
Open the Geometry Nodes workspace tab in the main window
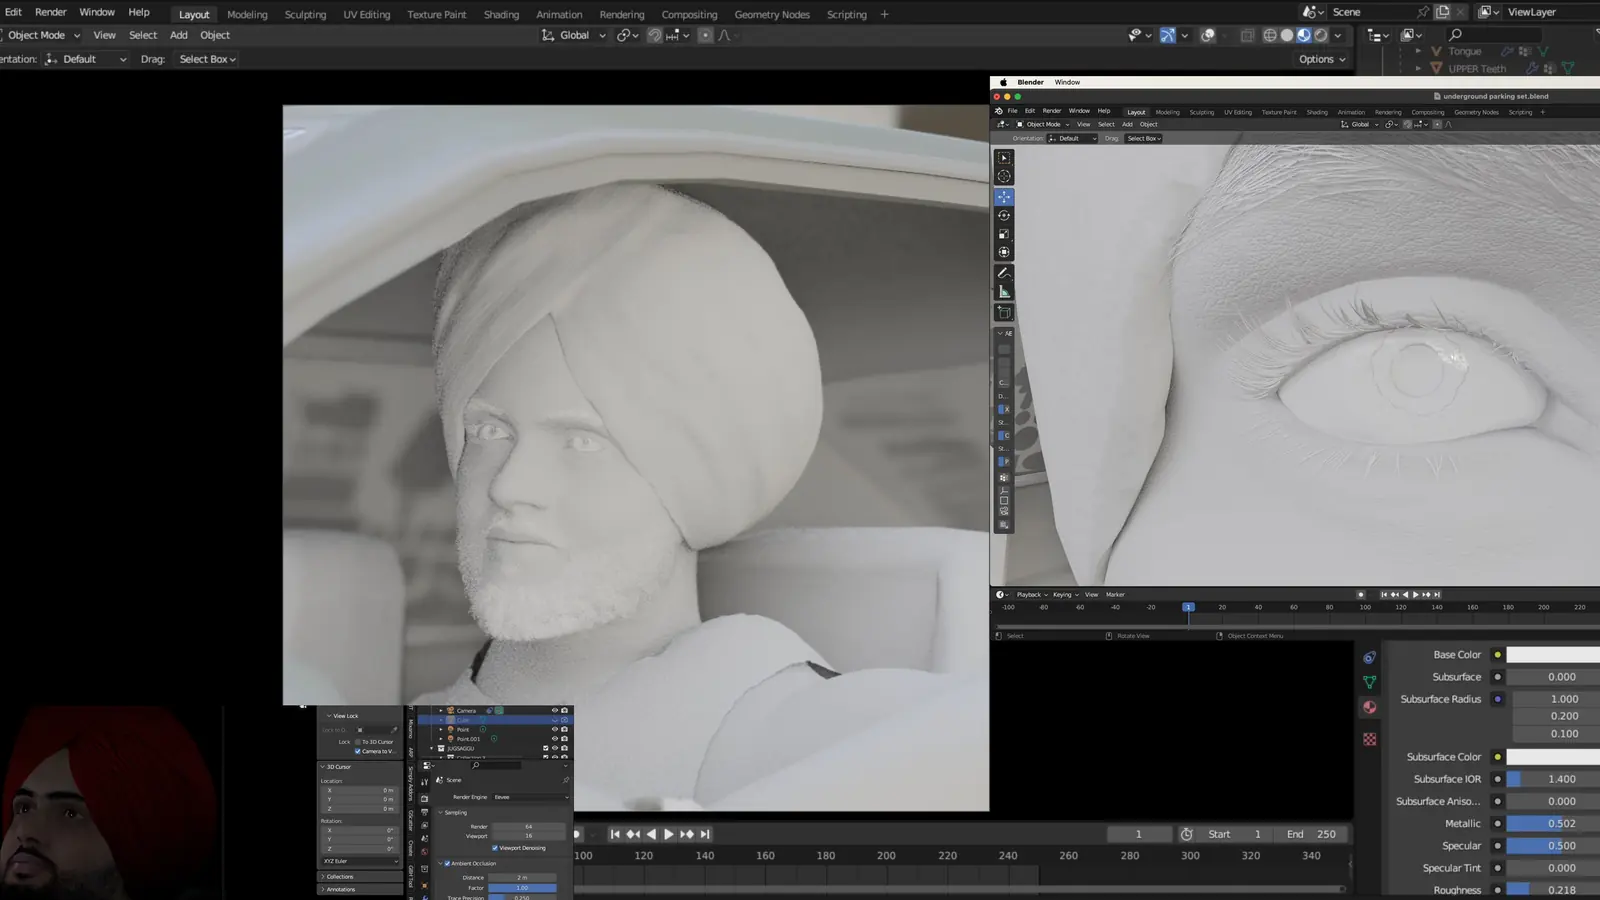pyautogui.click(x=772, y=15)
